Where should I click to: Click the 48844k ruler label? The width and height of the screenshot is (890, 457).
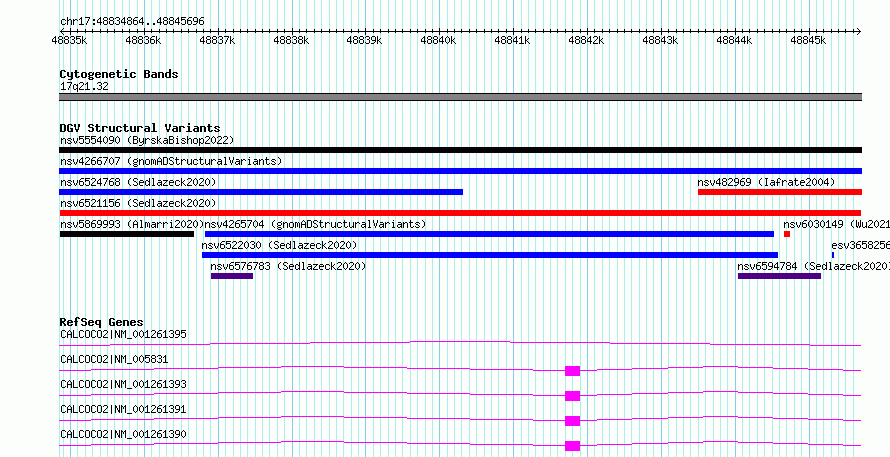[x=734, y=40]
